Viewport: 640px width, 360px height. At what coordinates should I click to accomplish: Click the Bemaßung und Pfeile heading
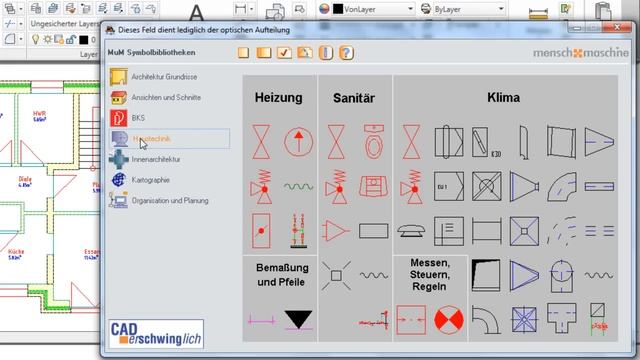pos(282,275)
